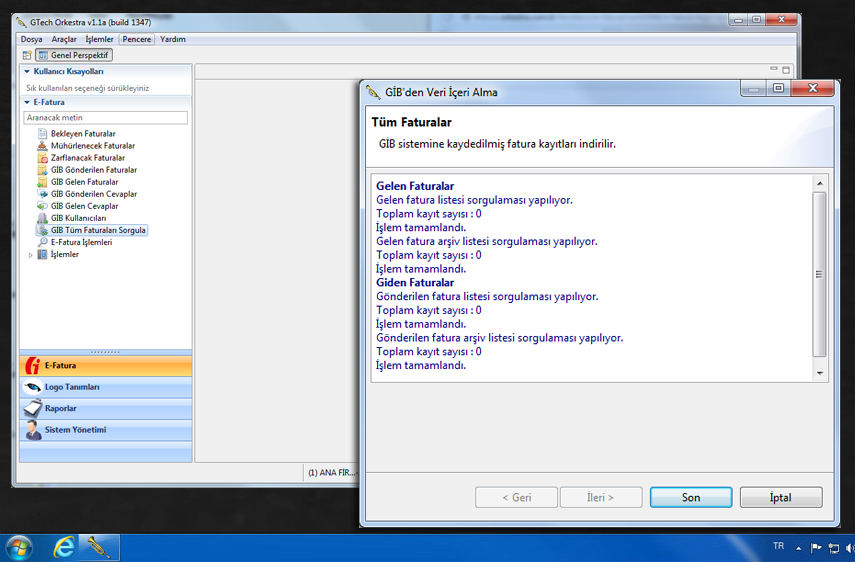Click the Son button in dialog
Image resolution: width=855 pixels, height=562 pixels.
point(691,497)
